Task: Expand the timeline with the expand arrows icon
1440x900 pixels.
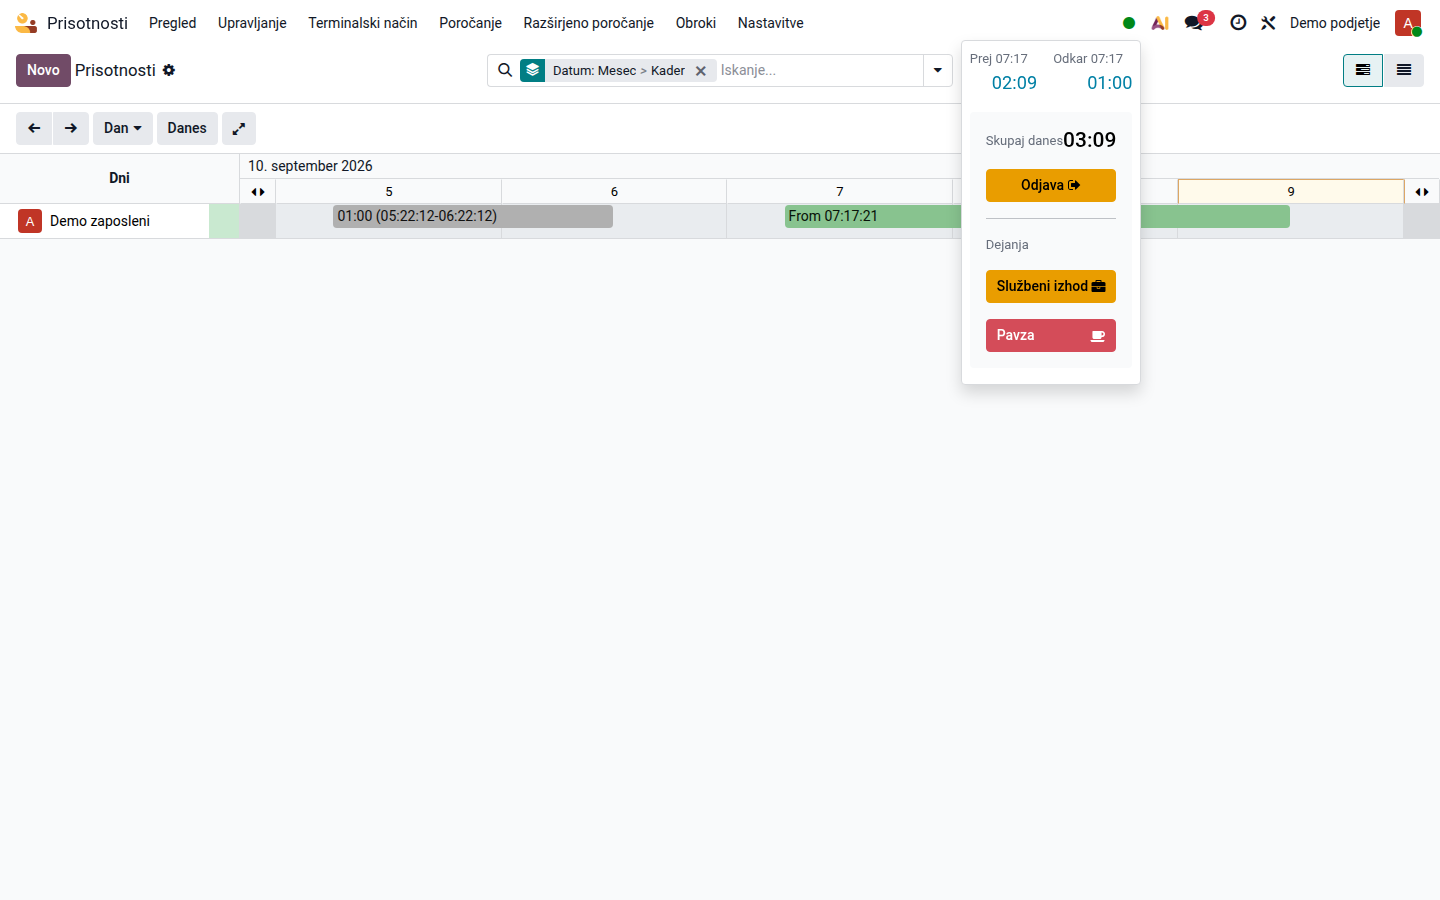Action: tap(239, 128)
